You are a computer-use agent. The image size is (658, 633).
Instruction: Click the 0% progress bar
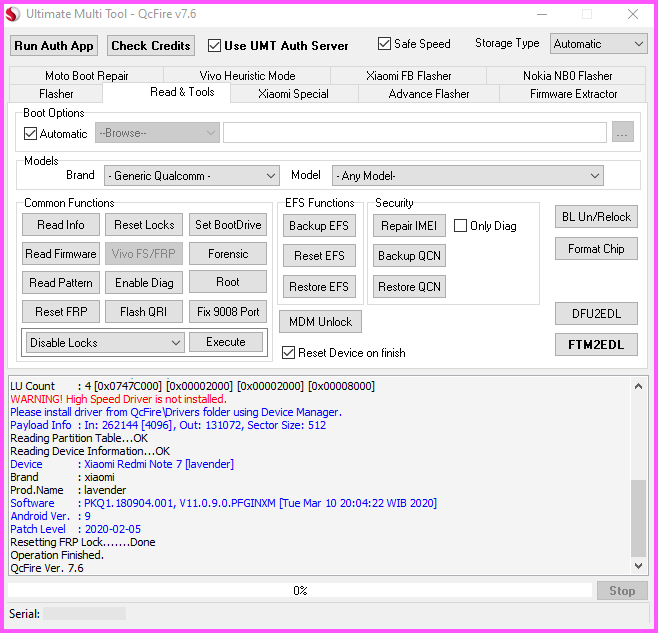tap(300, 590)
